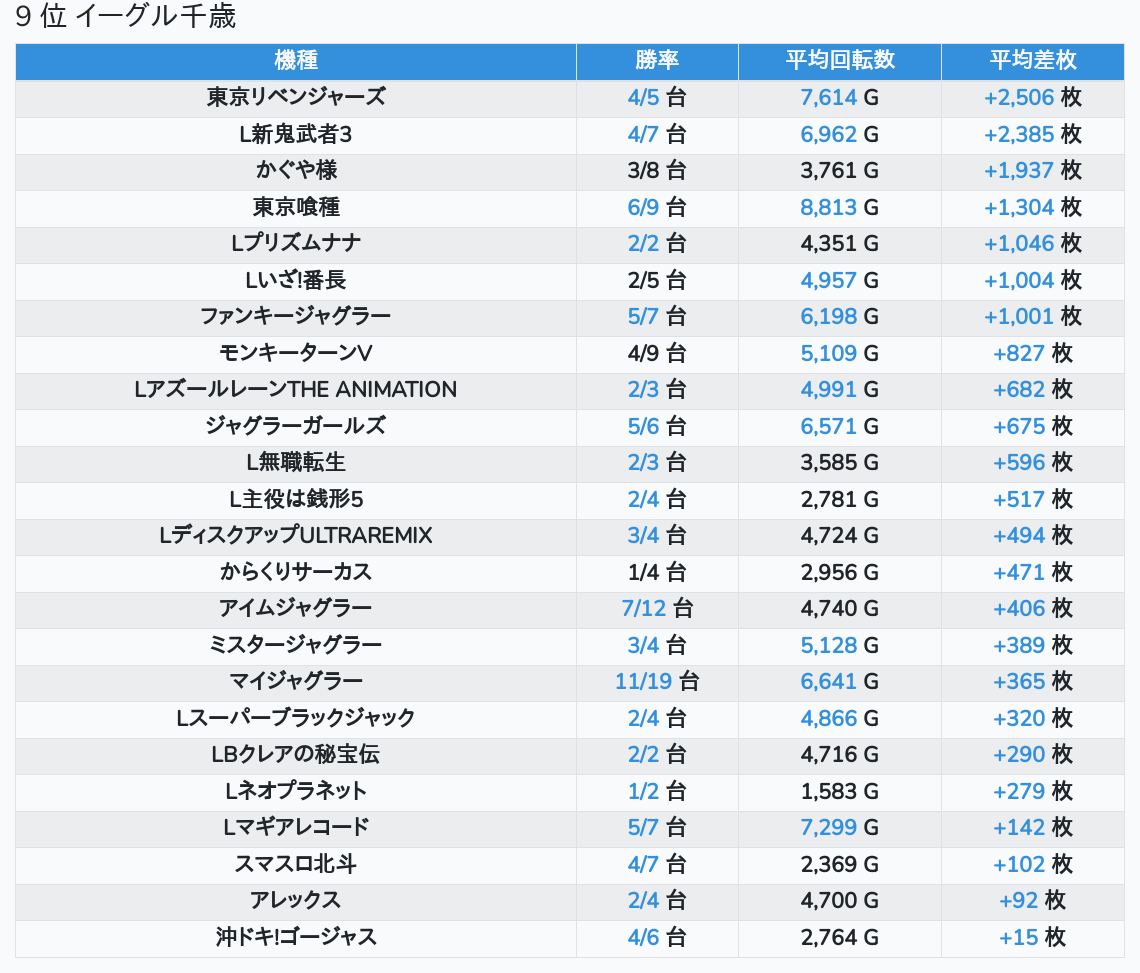Screen dimensions: 1140x973
Task: Click the 4/5 win rate value
Action: [x=644, y=97]
